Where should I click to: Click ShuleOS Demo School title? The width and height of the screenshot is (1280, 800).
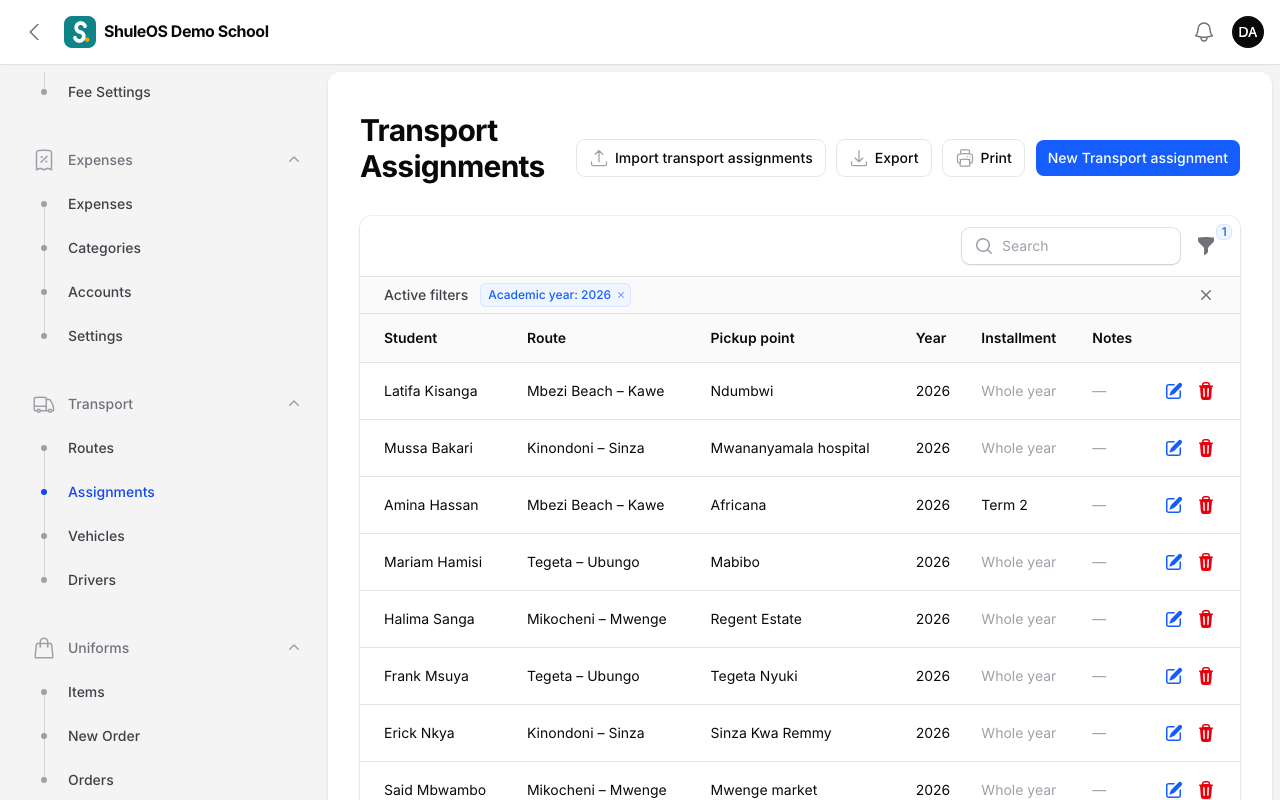click(x=186, y=32)
